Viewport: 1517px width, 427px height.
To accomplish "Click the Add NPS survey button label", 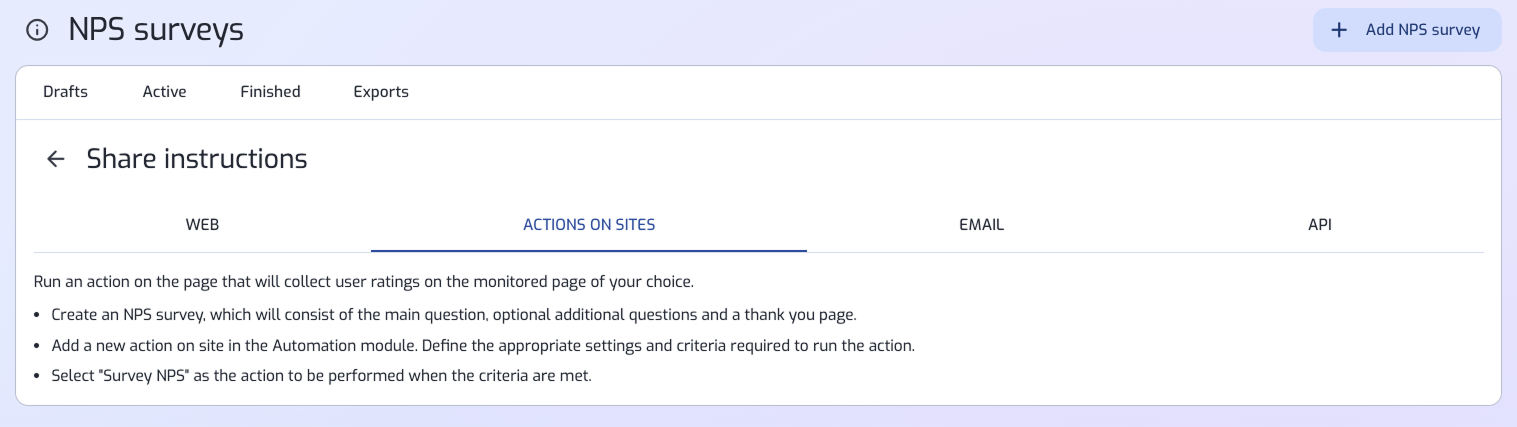I will 1423,30.
